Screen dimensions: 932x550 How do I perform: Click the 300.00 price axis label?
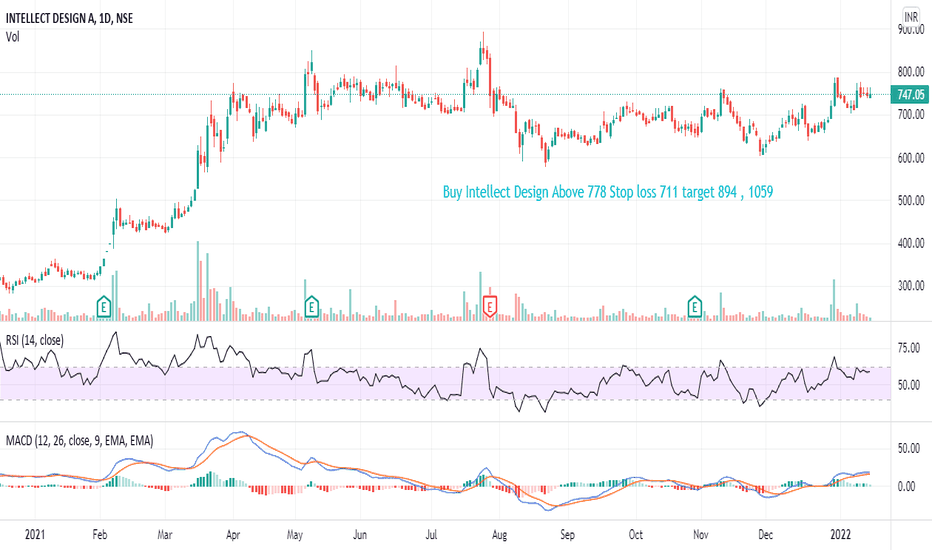coord(911,286)
